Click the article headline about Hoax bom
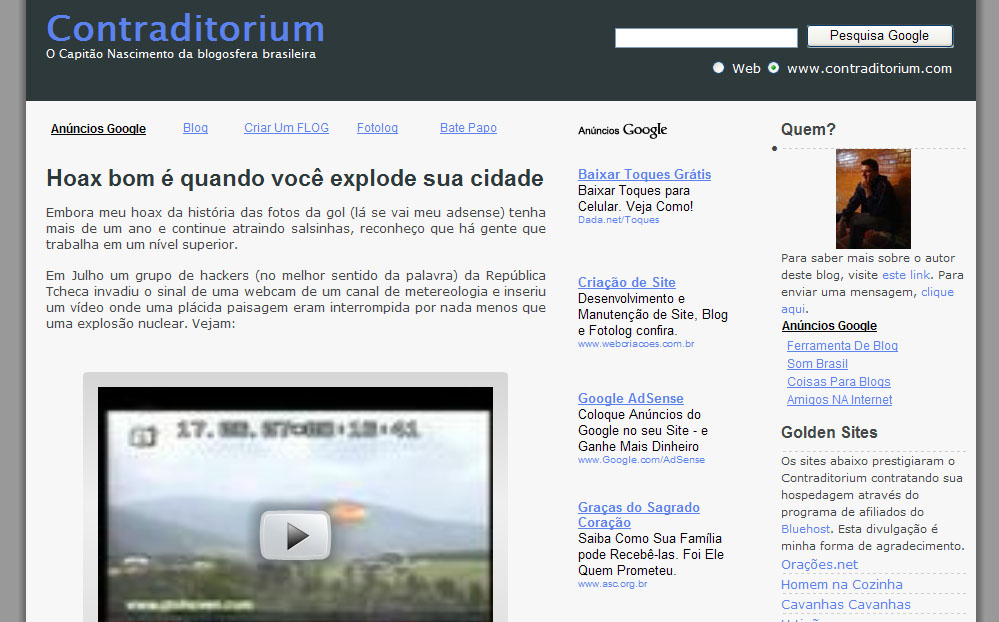The width and height of the screenshot is (999, 622). 294,179
